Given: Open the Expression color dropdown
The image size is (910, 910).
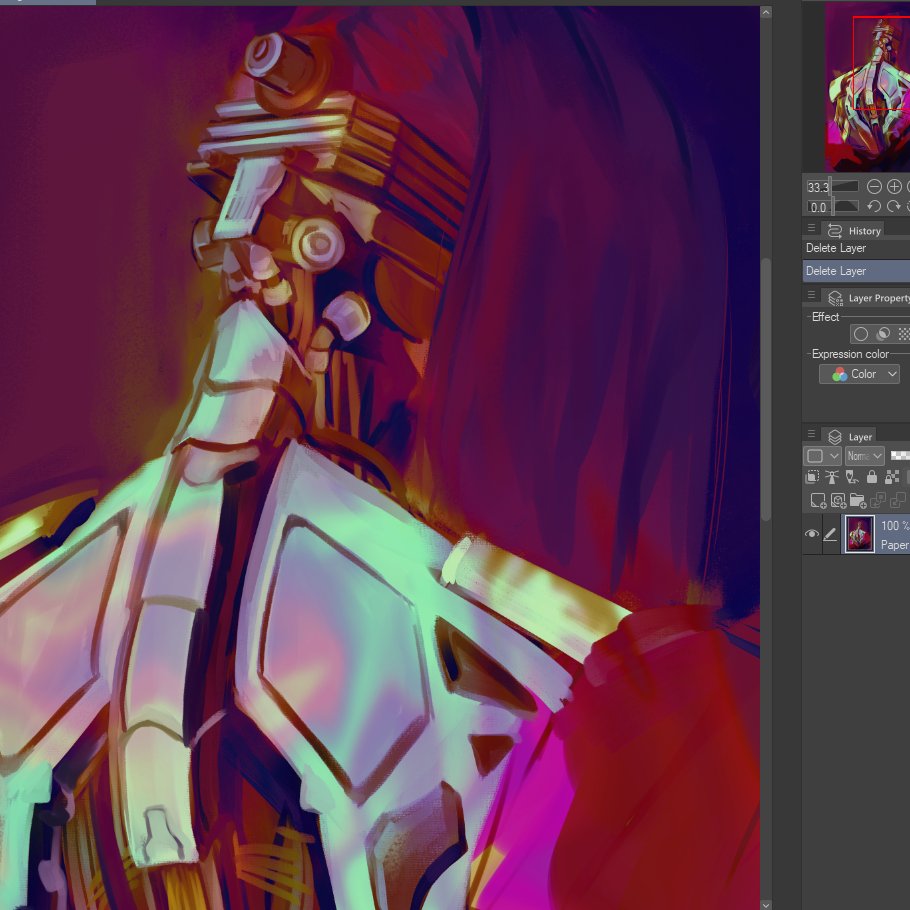Looking at the screenshot, I should tap(860, 373).
